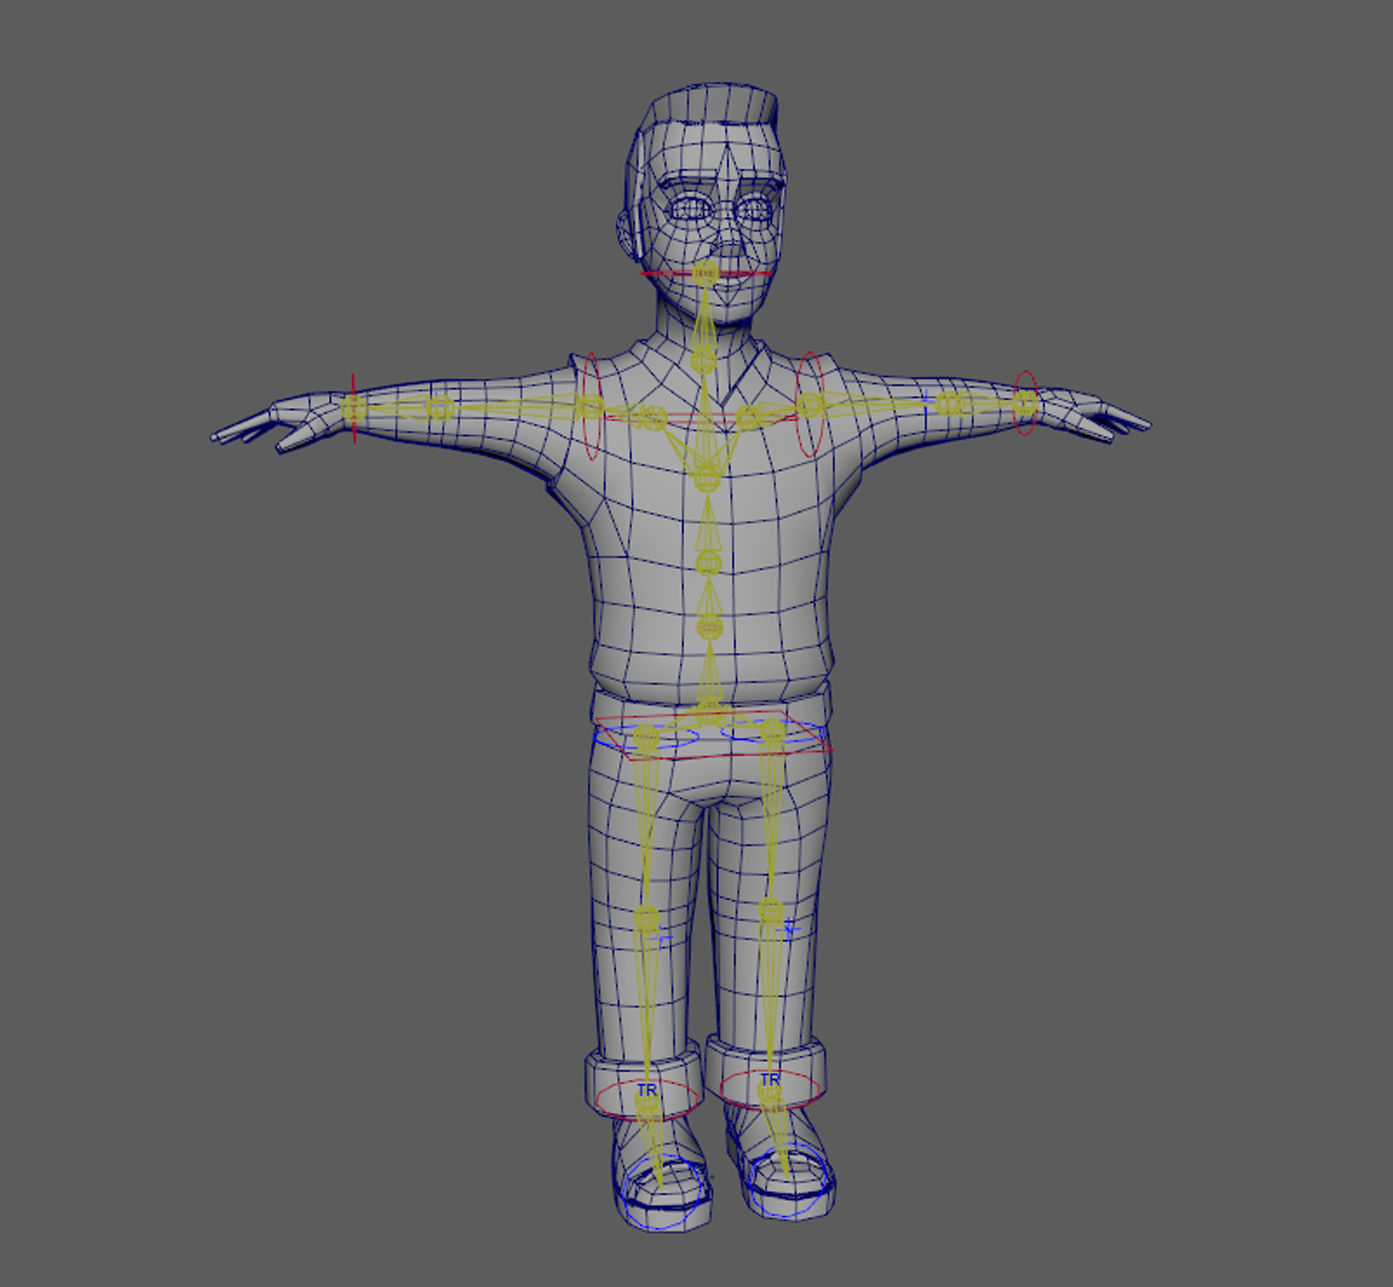
Task: Select the red rectangular hip control curve
Action: (x=713, y=735)
